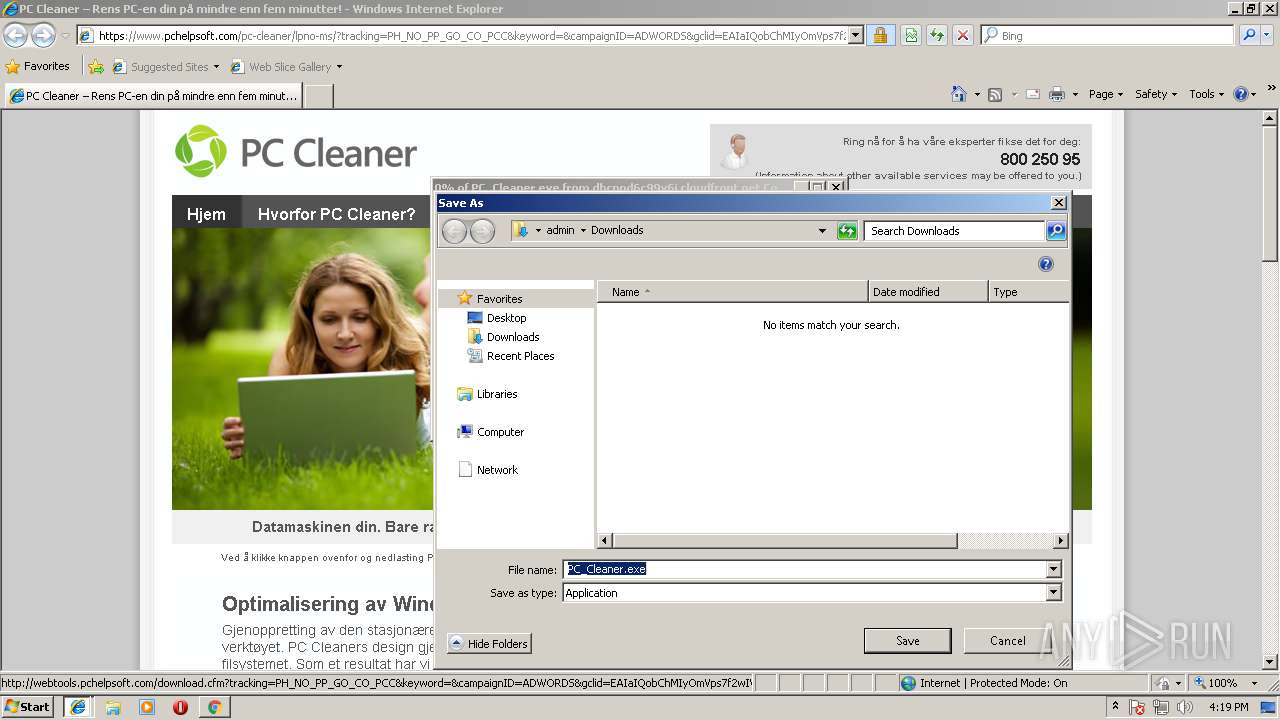This screenshot has width=1280, height=720.
Task: Click the Stop loading X icon
Action: pyautogui.click(x=963, y=35)
